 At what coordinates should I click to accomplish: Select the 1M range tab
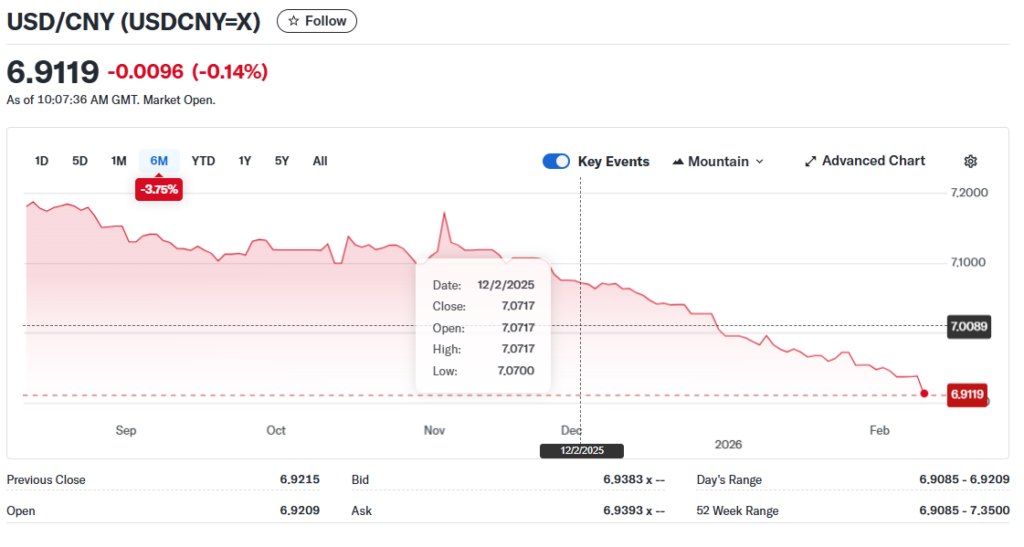pyautogui.click(x=118, y=161)
